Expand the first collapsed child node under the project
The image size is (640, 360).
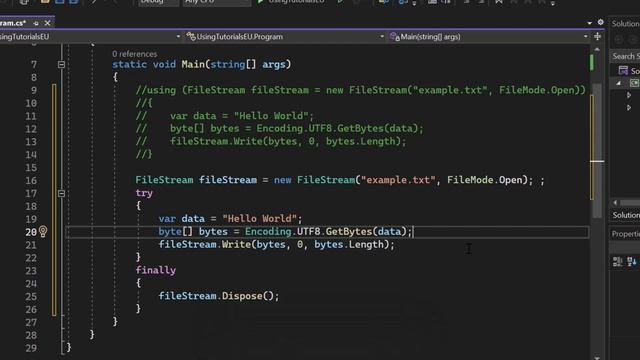[629, 95]
